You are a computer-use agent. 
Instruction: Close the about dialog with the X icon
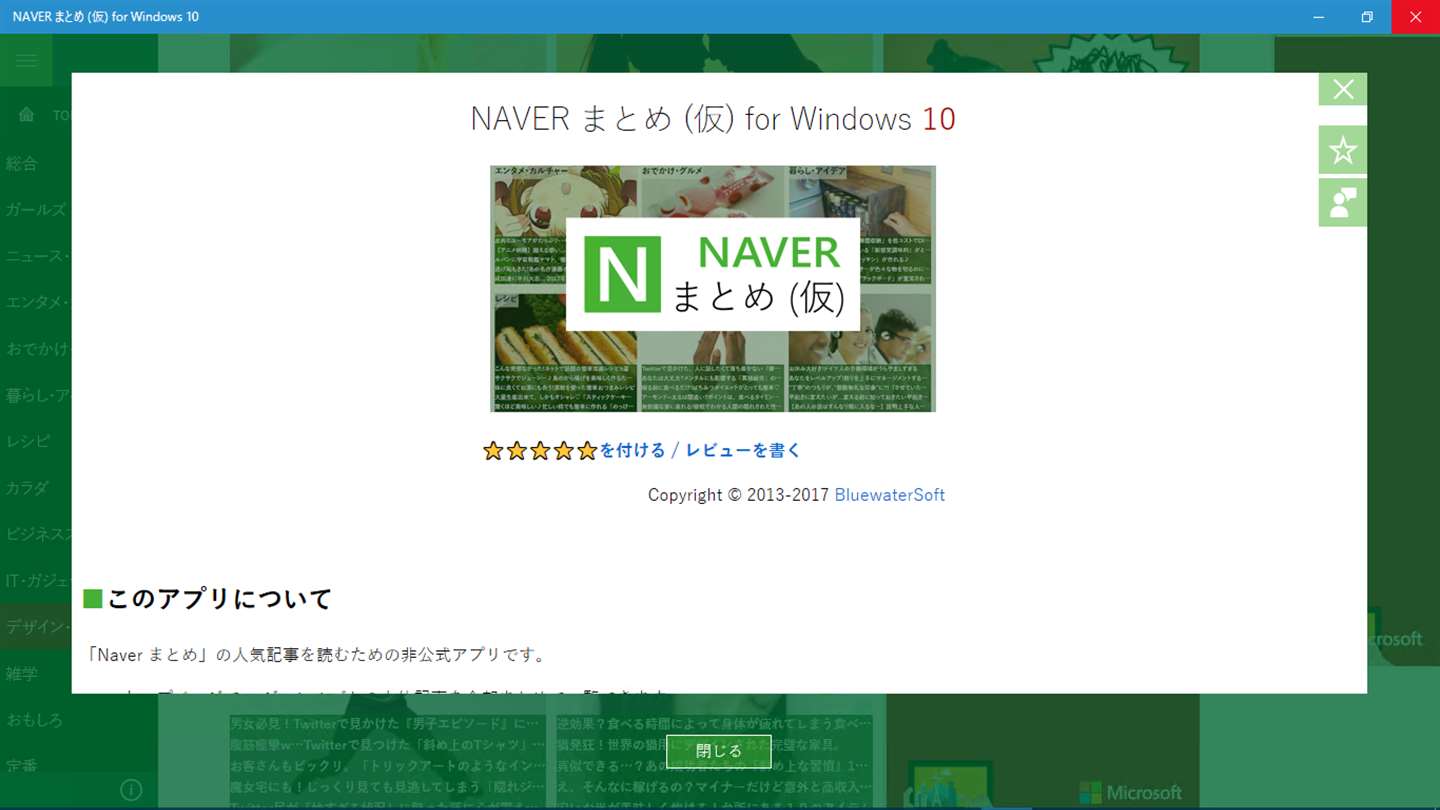pyautogui.click(x=1343, y=89)
